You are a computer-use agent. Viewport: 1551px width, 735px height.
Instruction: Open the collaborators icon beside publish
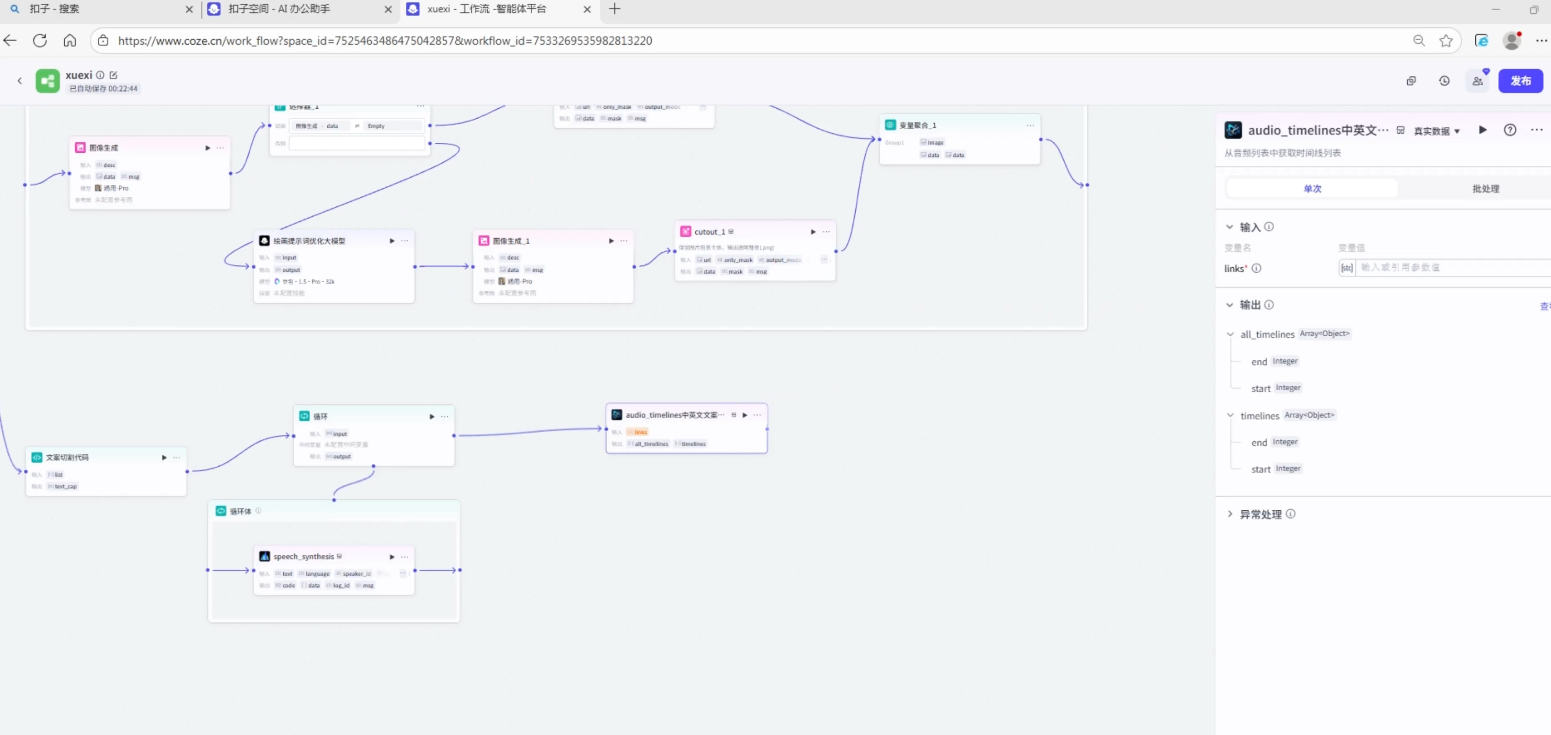pyautogui.click(x=1477, y=81)
